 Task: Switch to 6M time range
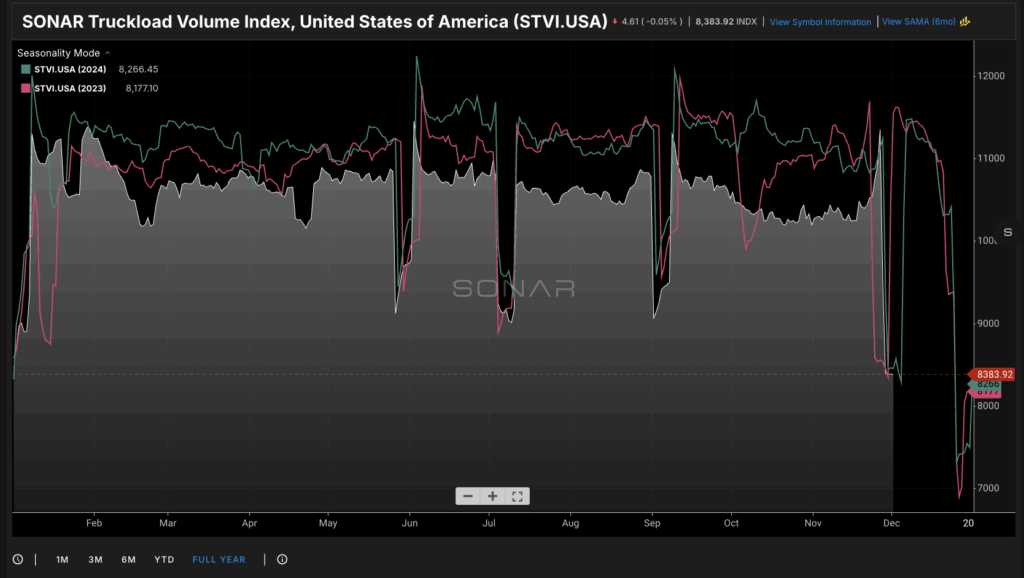click(x=128, y=559)
